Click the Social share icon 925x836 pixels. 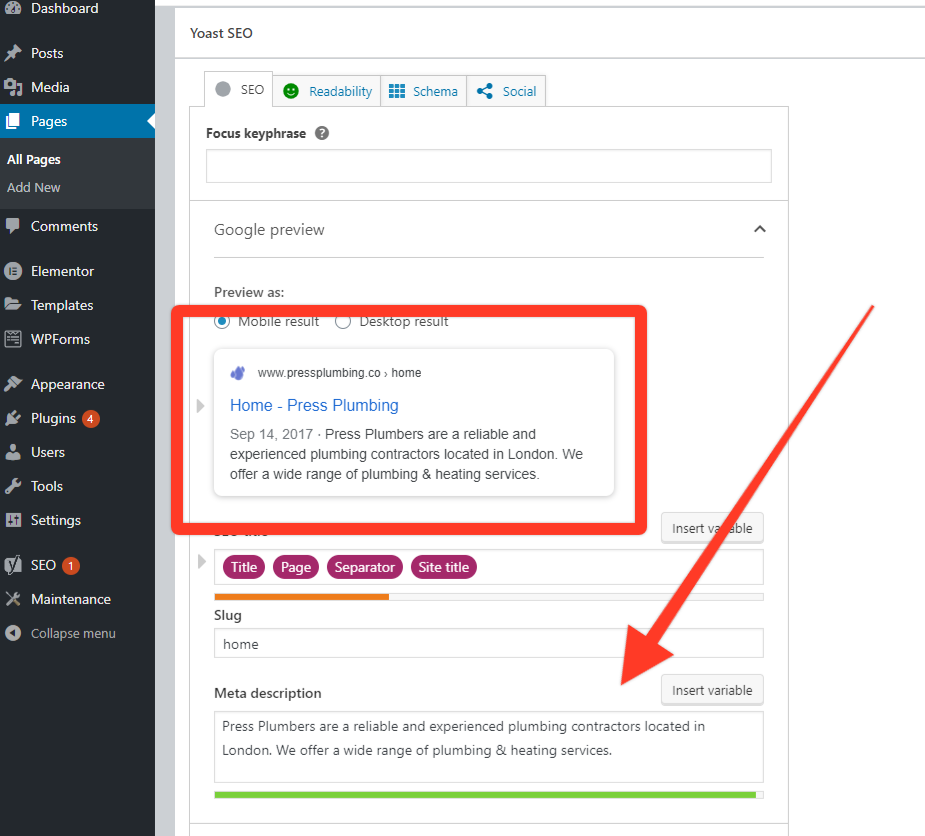(485, 91)
